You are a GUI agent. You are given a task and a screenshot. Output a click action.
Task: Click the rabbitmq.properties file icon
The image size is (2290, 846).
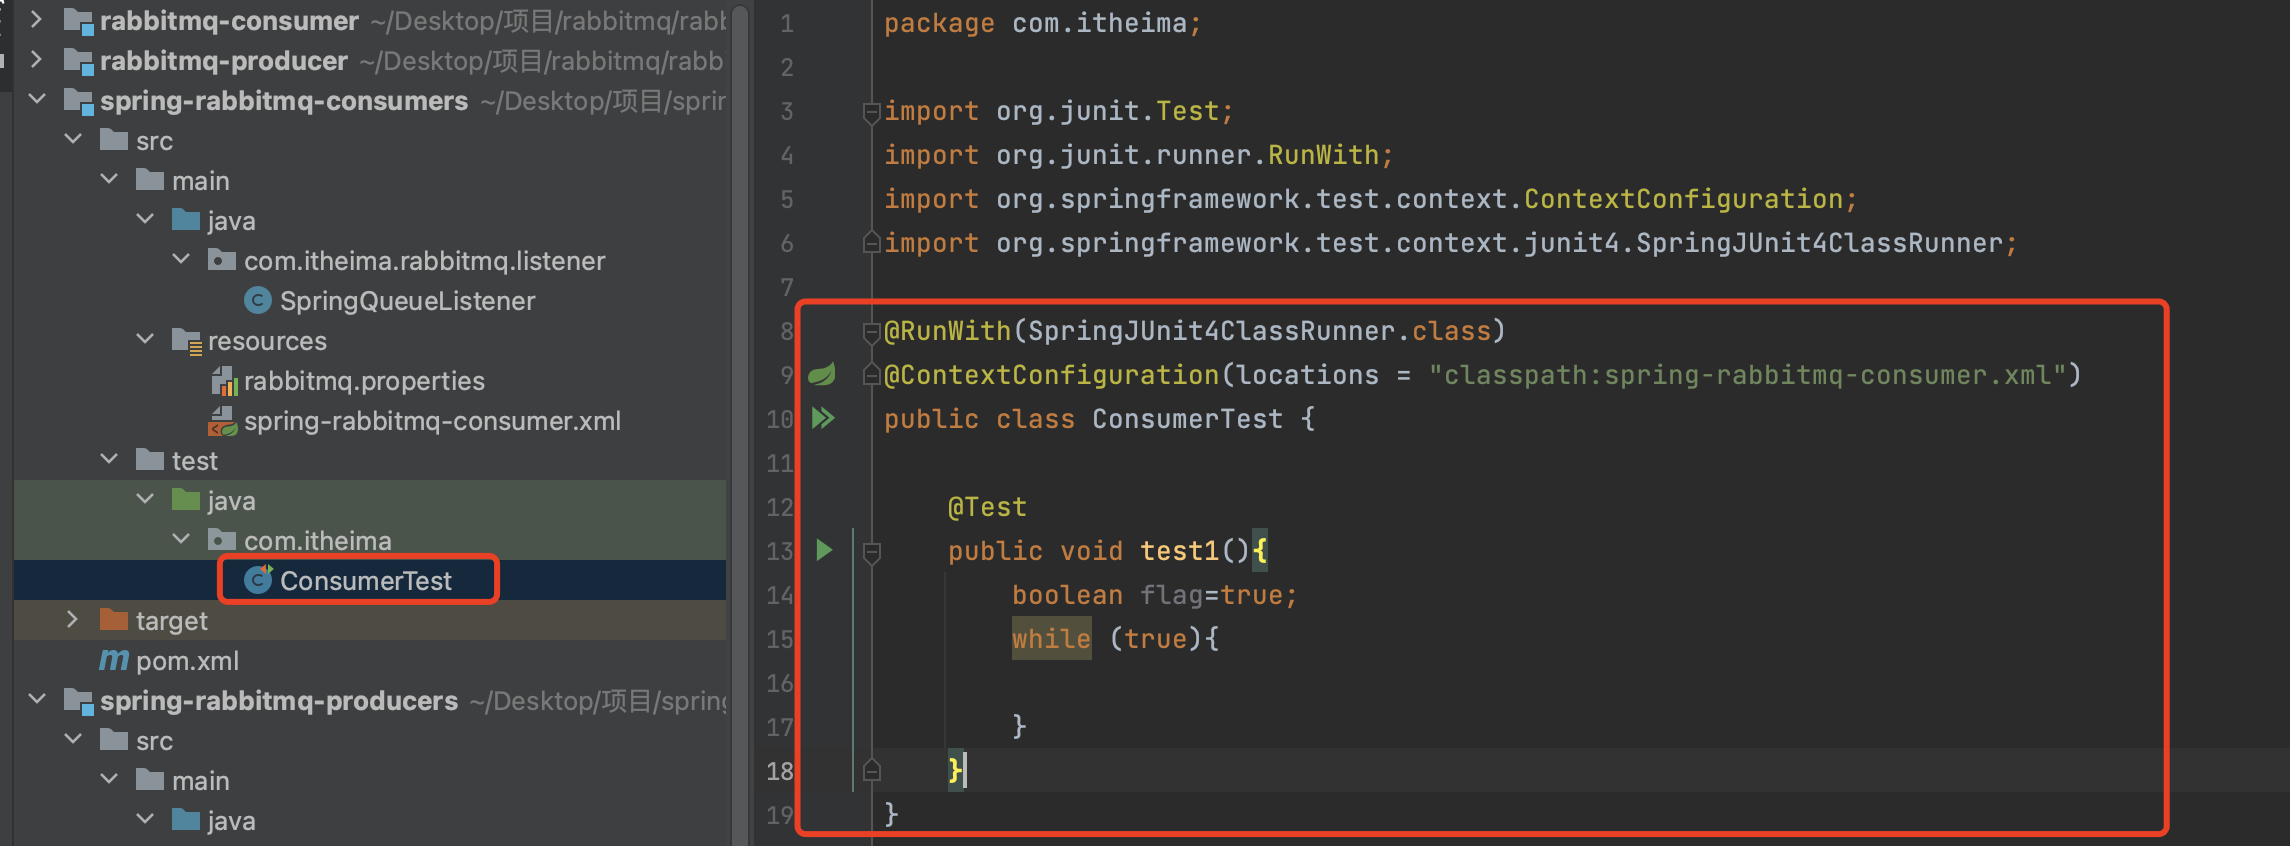click(x=224, y=381)
